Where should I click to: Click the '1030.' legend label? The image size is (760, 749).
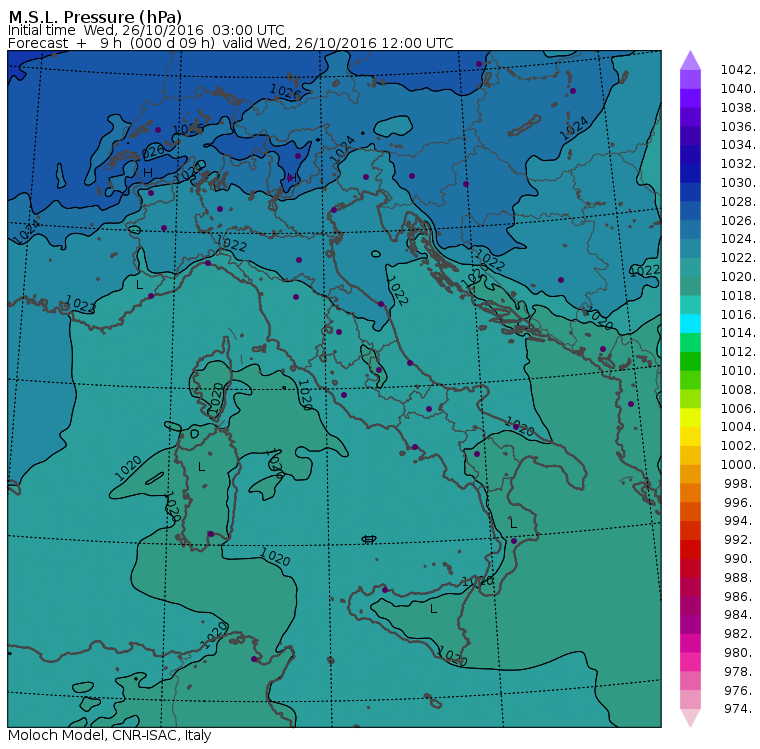[x=738, y=183]
